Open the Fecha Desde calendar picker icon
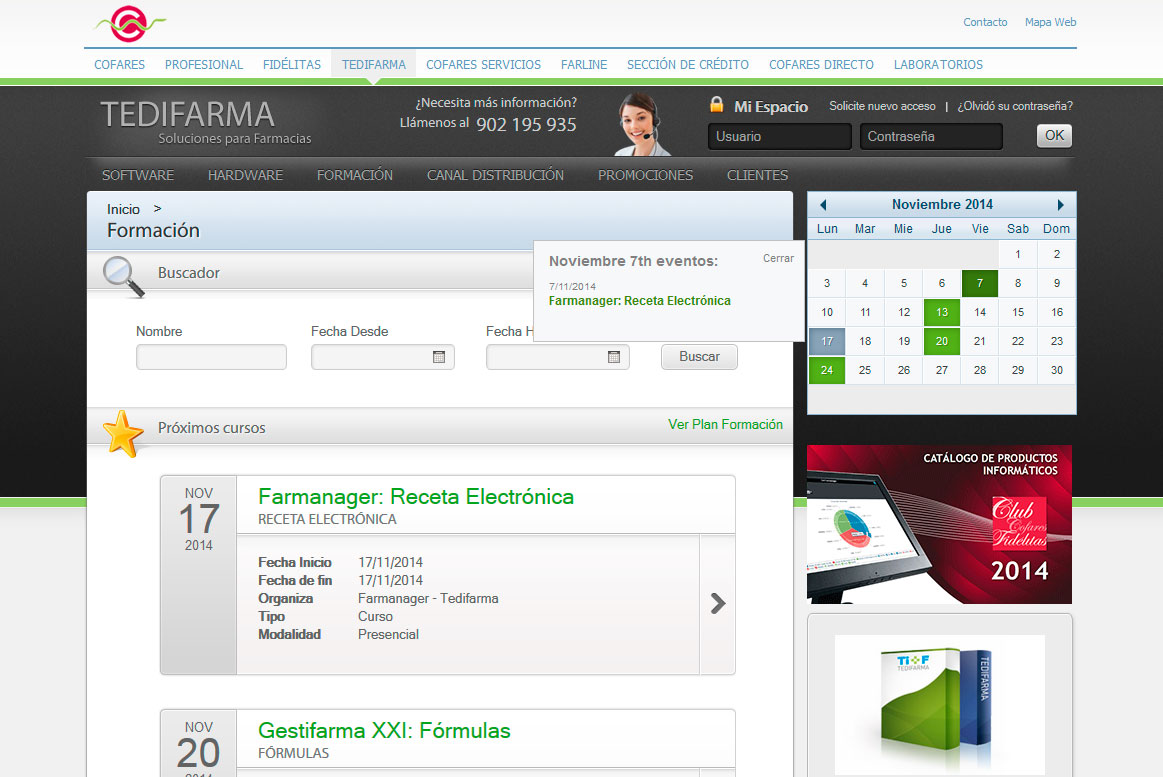 pyautogui.click(x=438, y=357)
